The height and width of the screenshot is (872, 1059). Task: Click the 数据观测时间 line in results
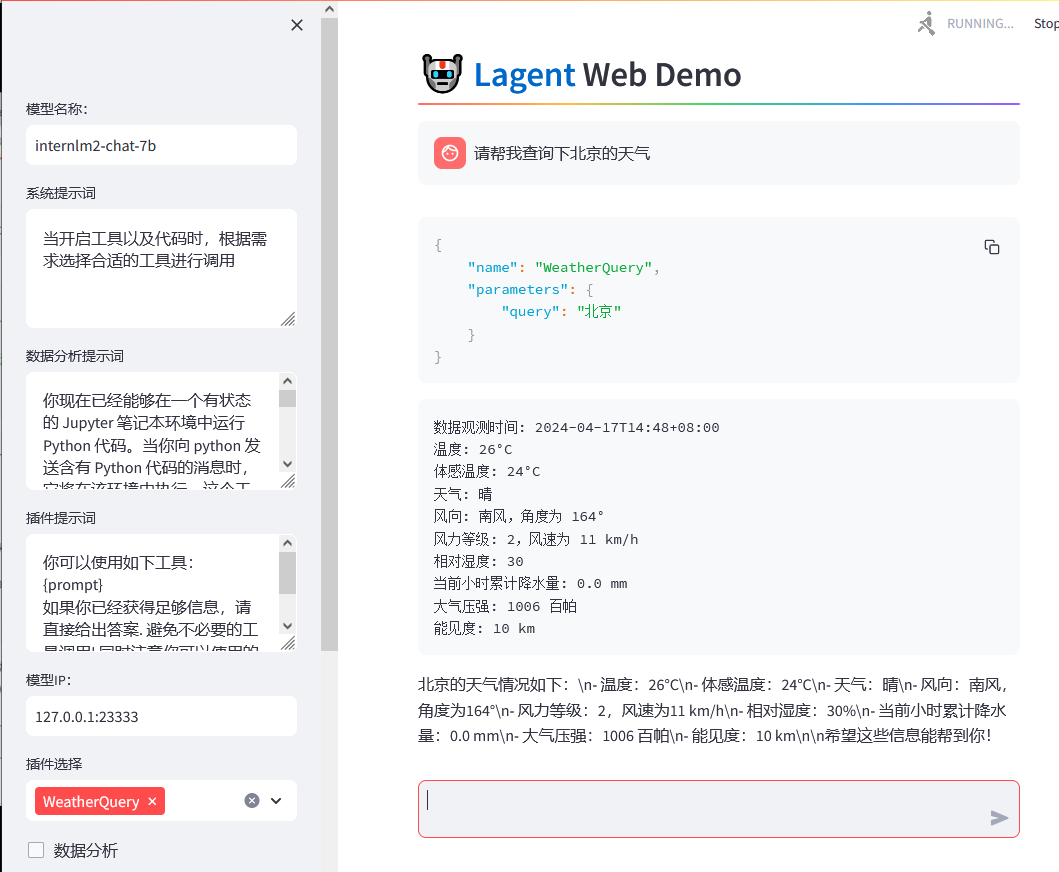[576, 427]
